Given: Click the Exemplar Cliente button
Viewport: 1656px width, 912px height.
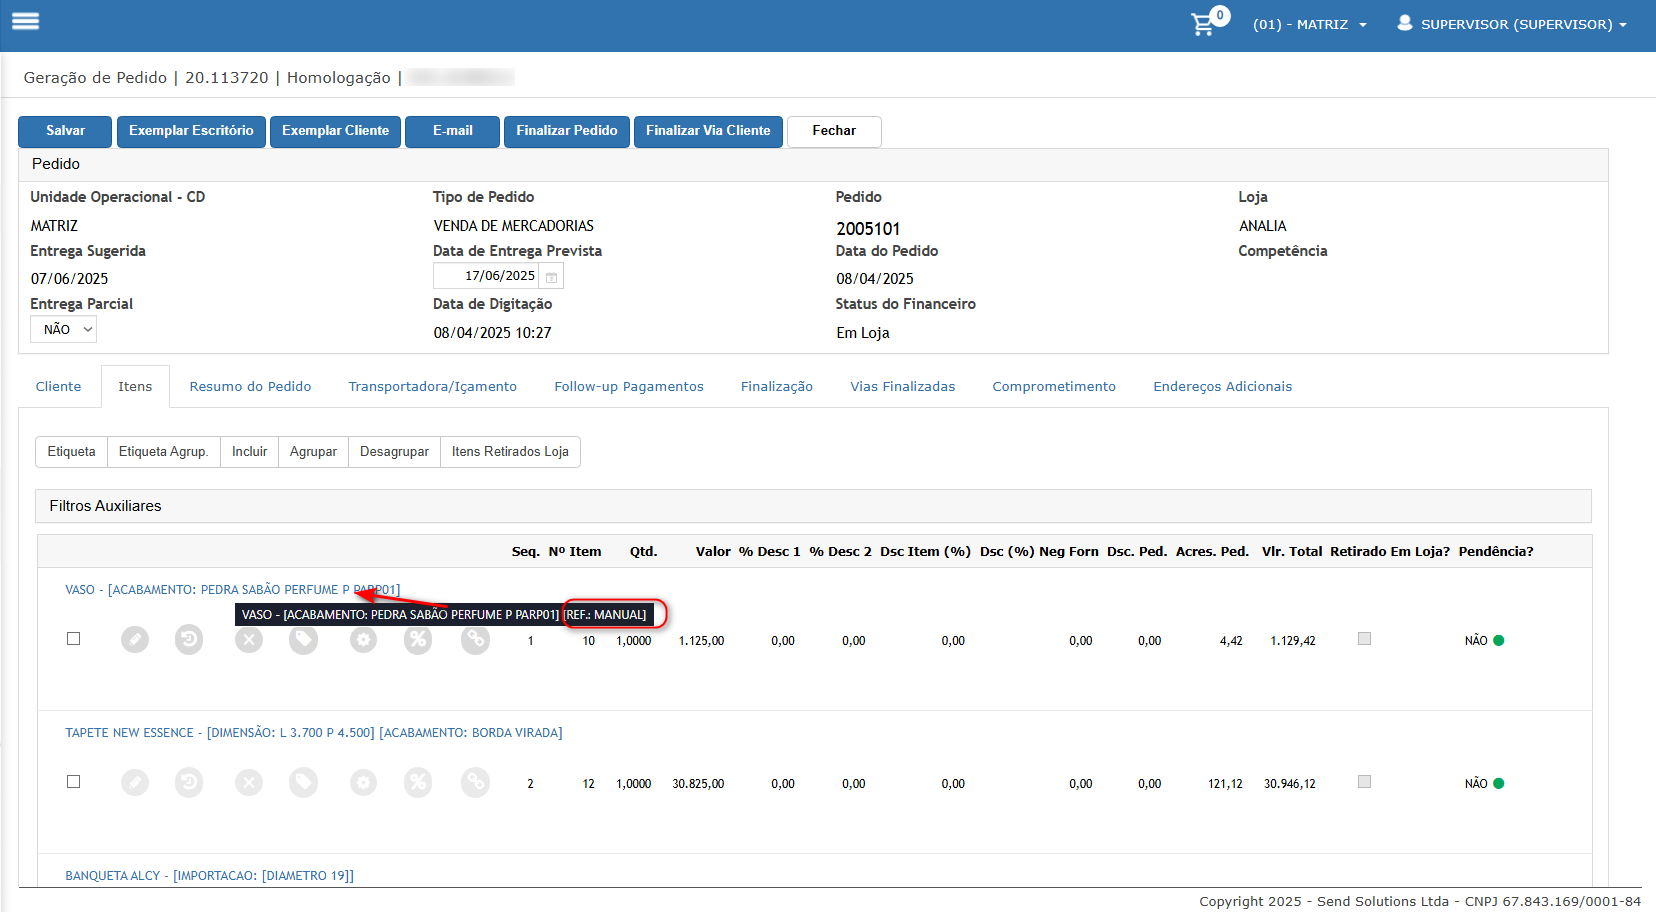Looking at the screenshot, I should [x=335, y=131].
